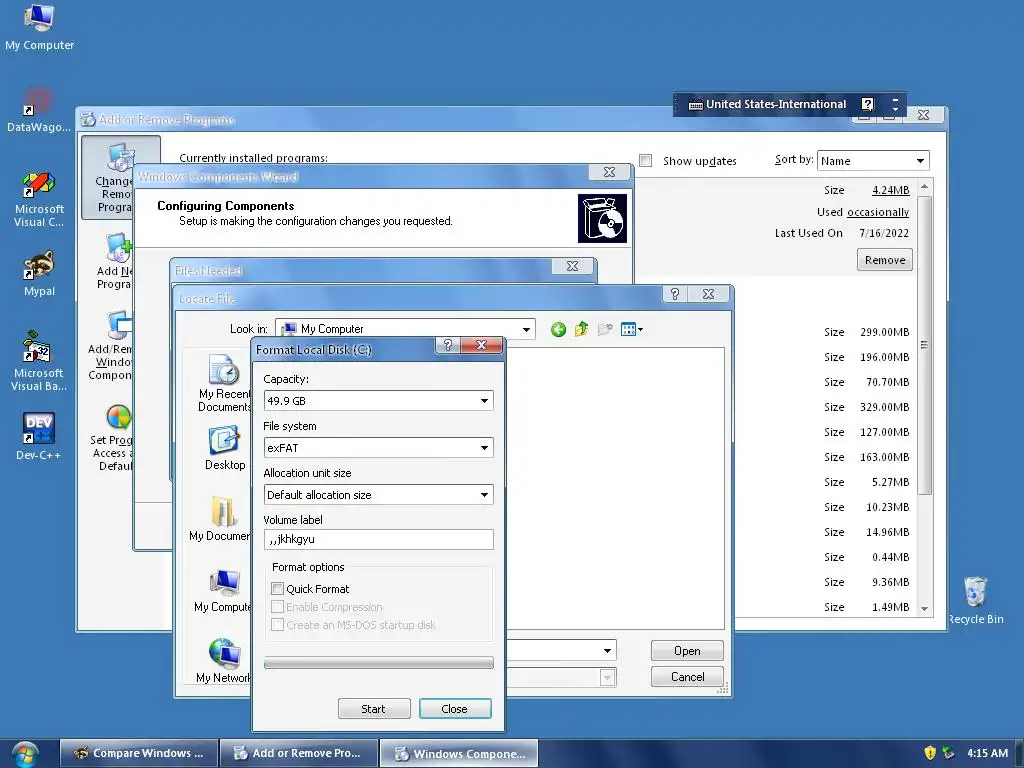Expand the Allocation unit size dropdown
The height and width of the screenshot is (768, 1024).
[x=484, y=495]
